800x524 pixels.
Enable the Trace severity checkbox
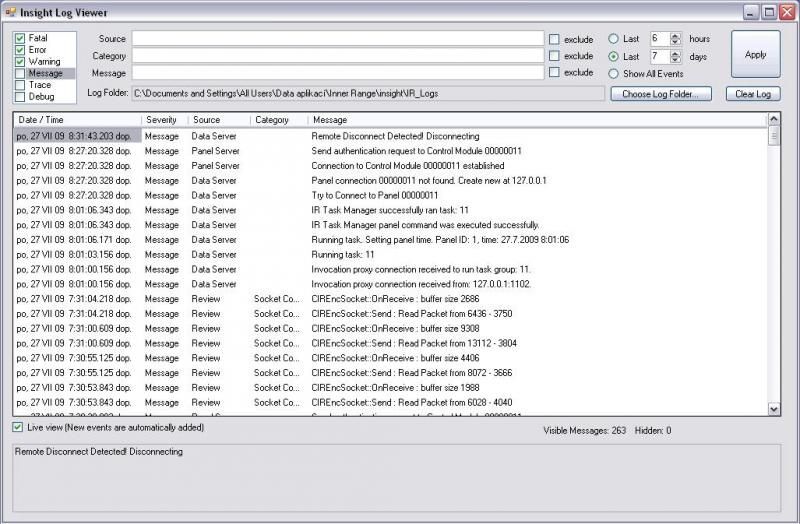click(20, 86)
